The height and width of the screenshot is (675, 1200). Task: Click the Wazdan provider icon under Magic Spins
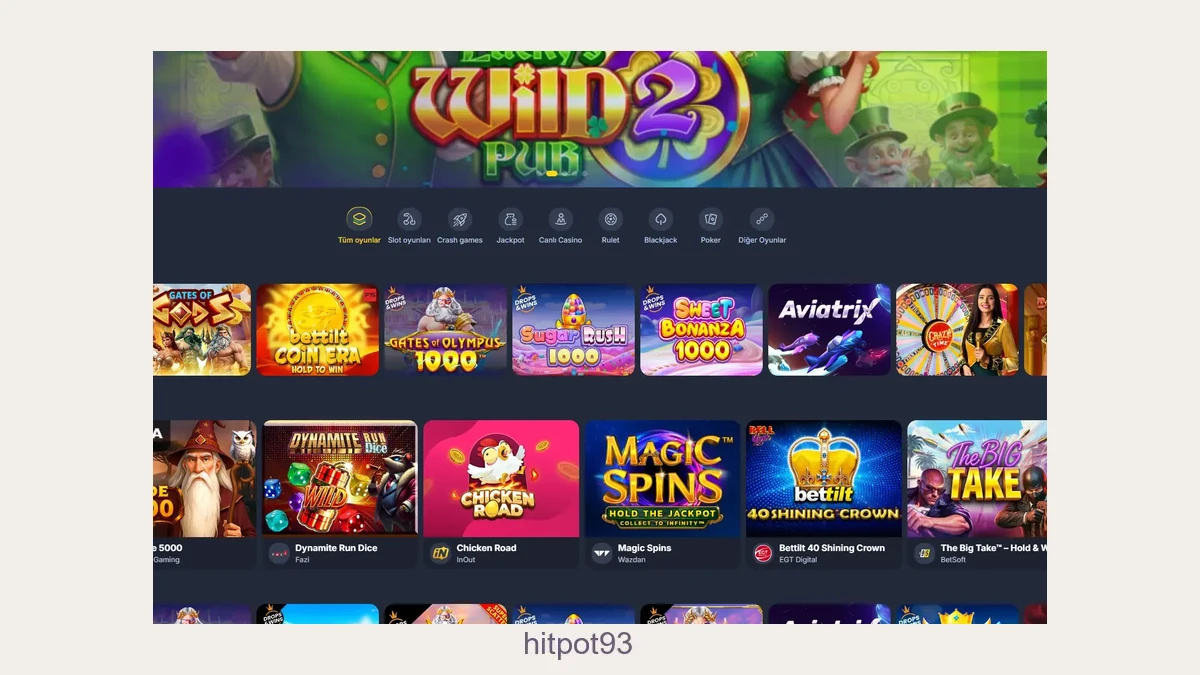pyautogui.click(x=601, y=553)
